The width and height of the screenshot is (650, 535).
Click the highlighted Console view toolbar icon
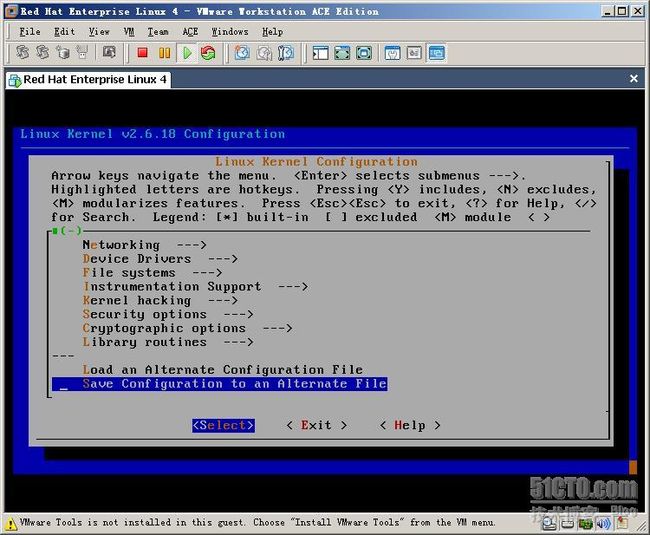(x=436, y=53)
